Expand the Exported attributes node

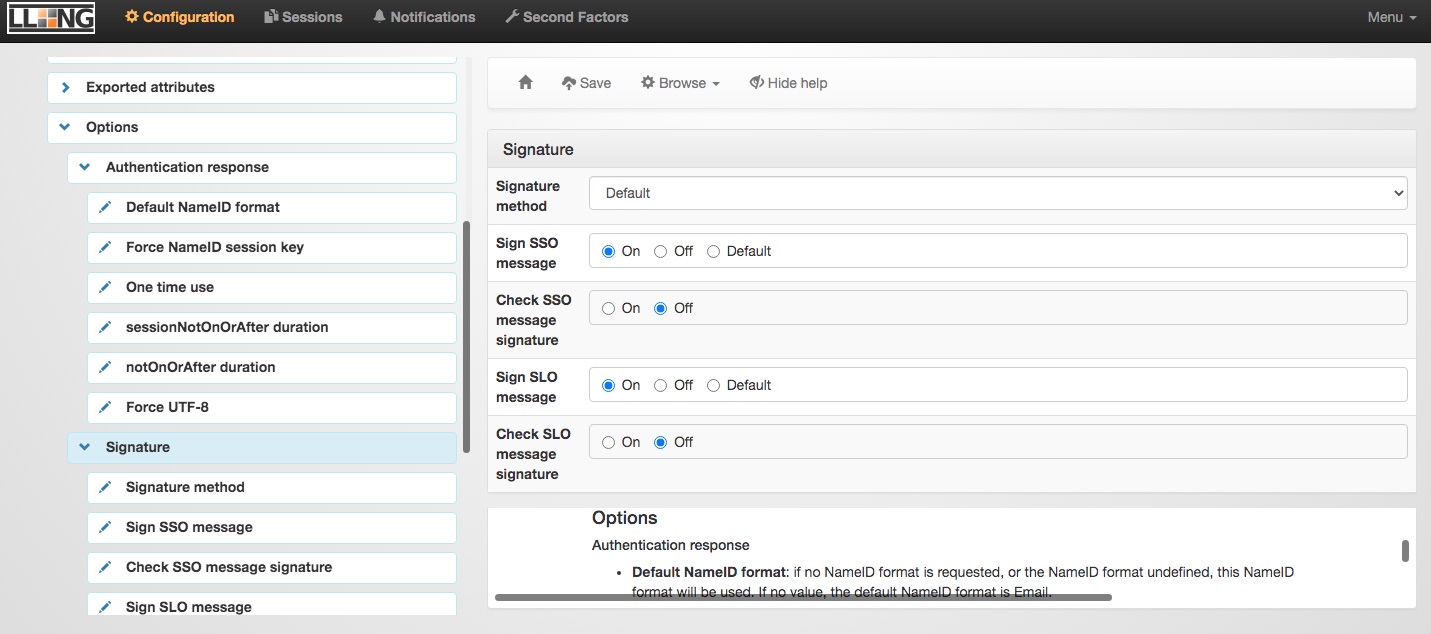(x=66, y=87)
